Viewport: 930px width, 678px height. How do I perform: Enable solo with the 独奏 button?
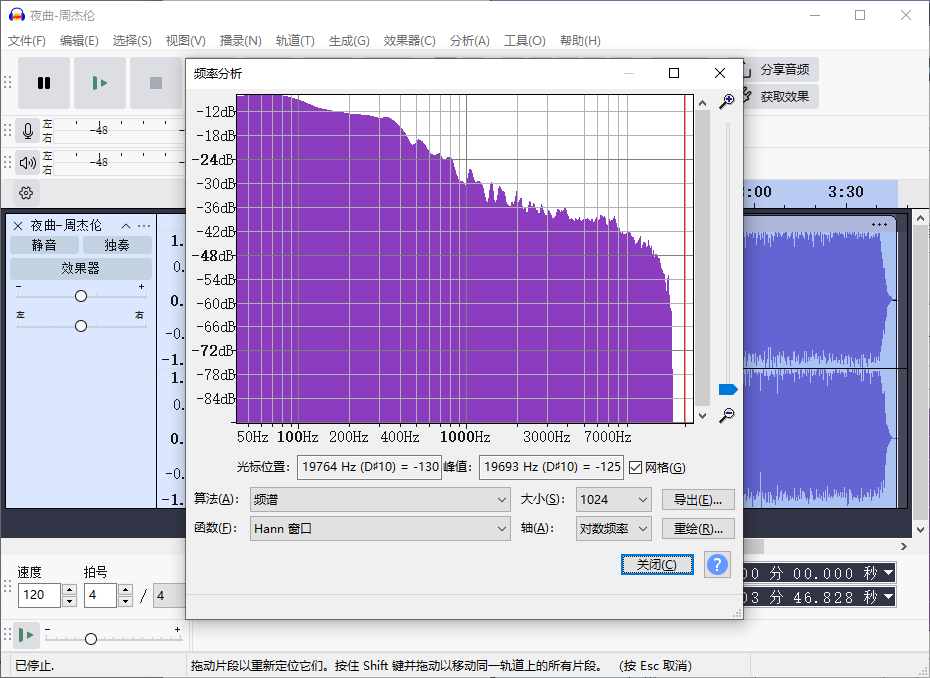(x=115, y=244)
